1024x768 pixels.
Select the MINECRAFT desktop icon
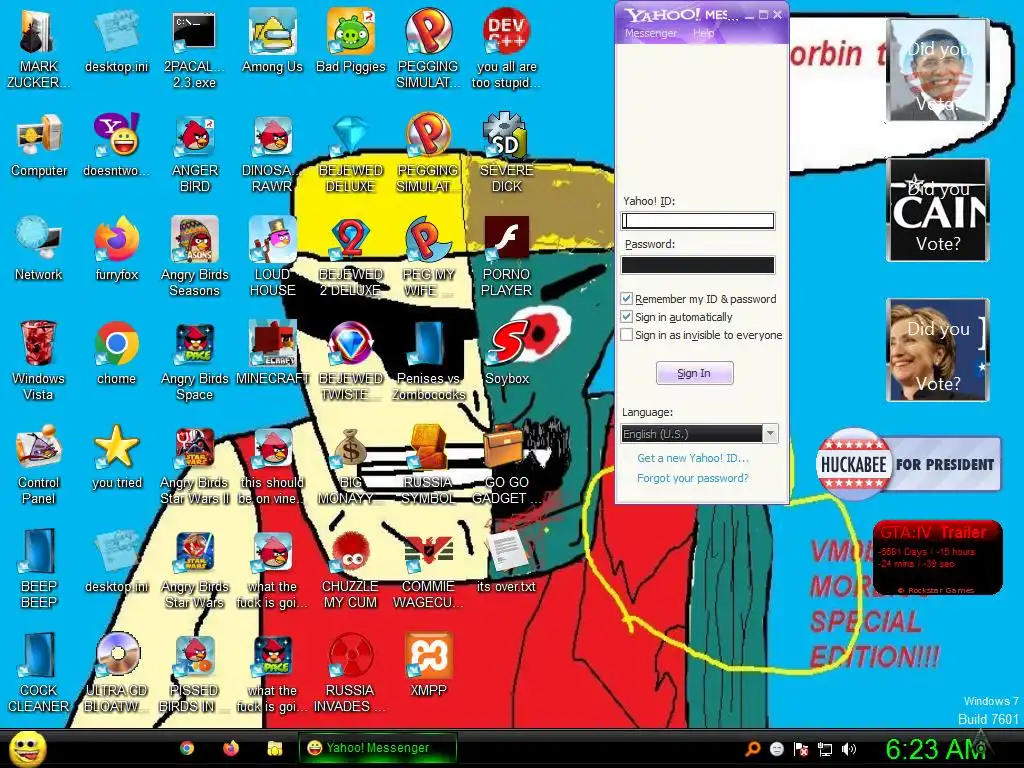point(272,353)
